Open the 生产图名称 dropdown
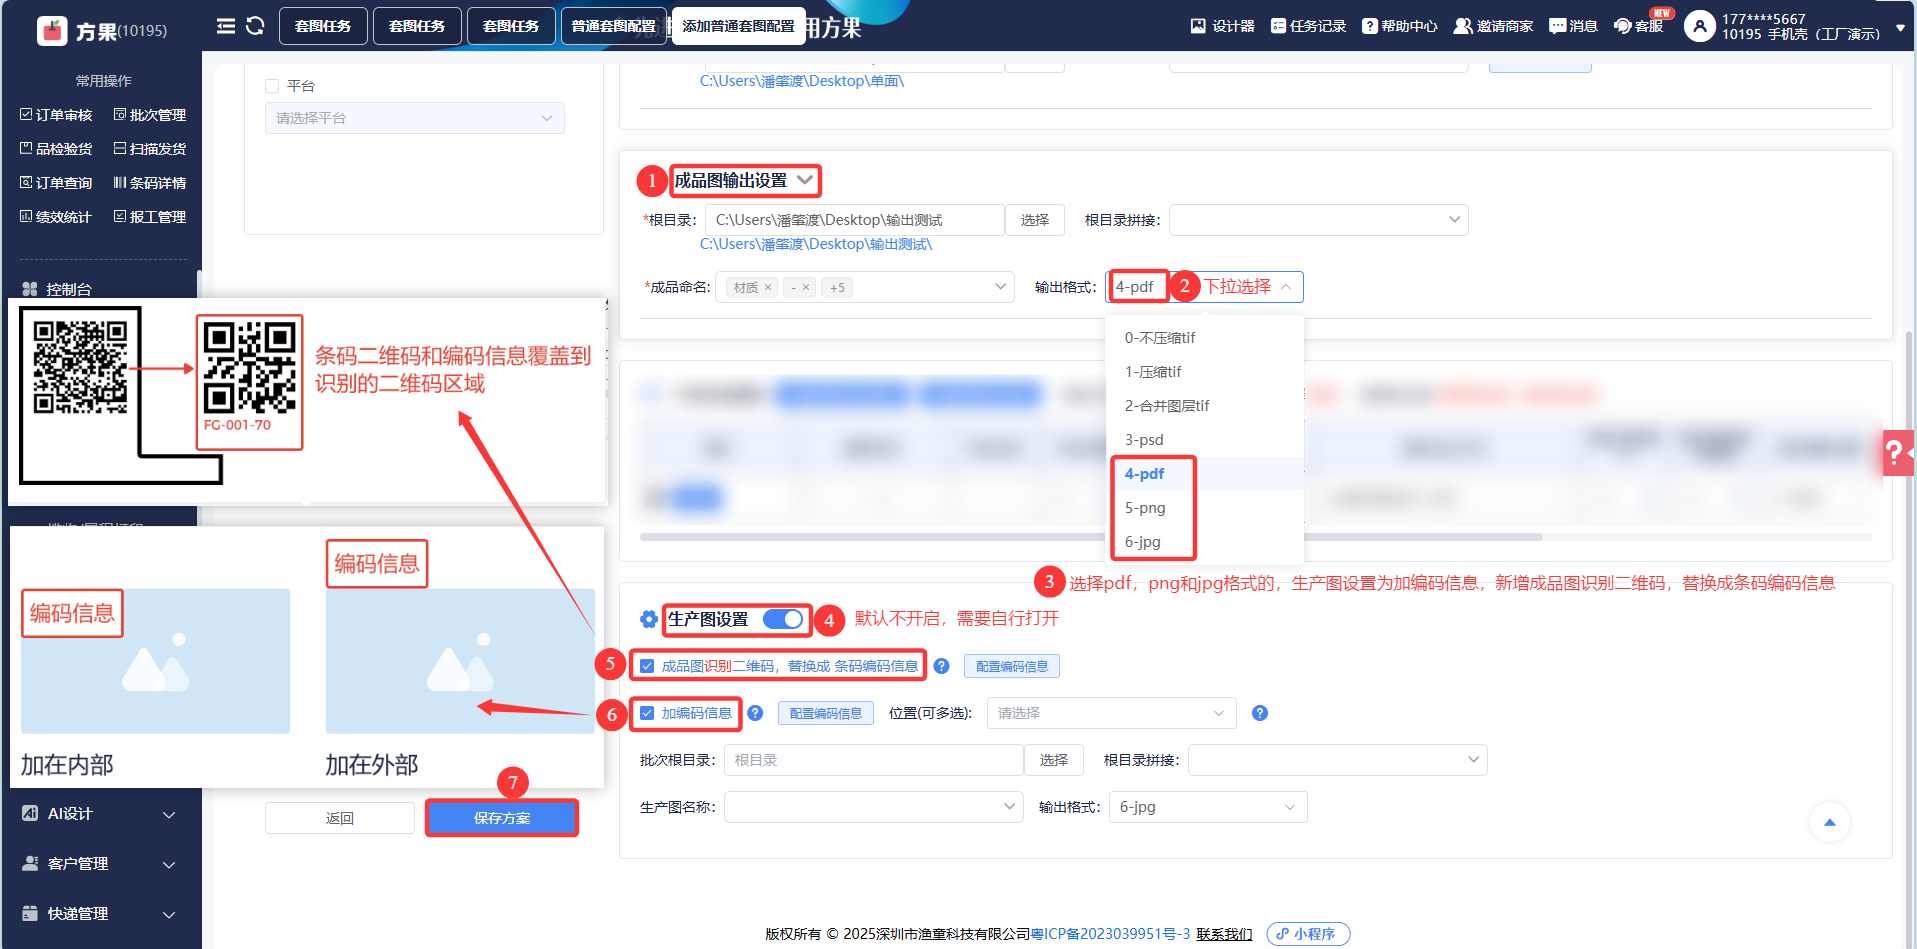Viewport: 1917px width, 949px height. coord(873,807)
